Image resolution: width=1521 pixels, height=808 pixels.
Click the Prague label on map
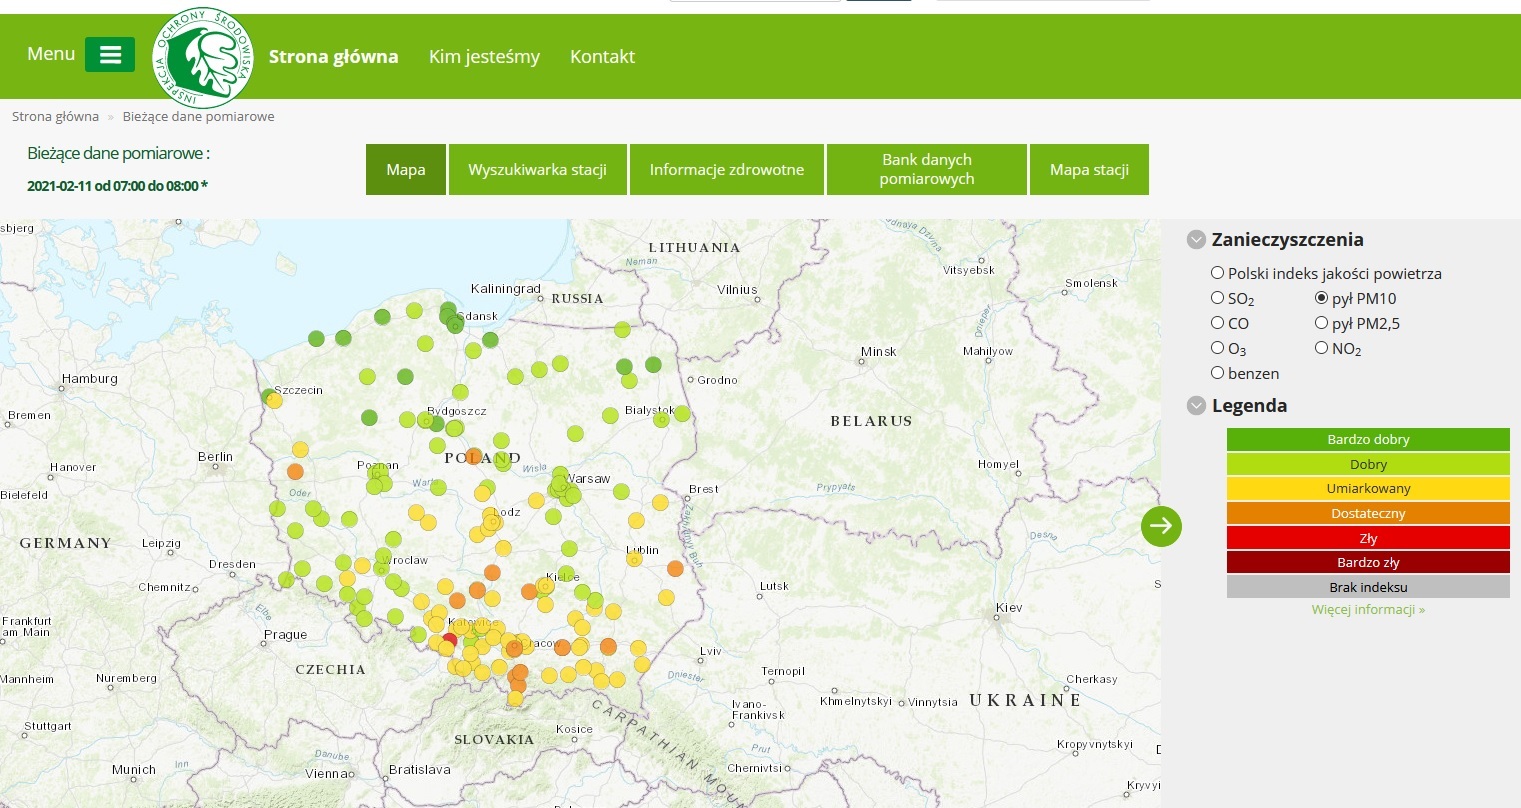[285, 635]
